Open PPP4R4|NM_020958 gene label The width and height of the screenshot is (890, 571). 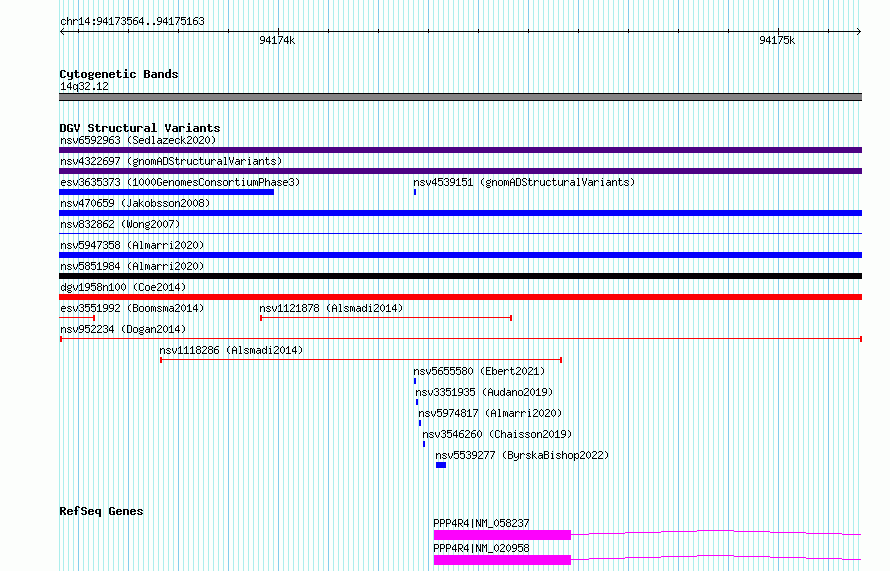481,548
